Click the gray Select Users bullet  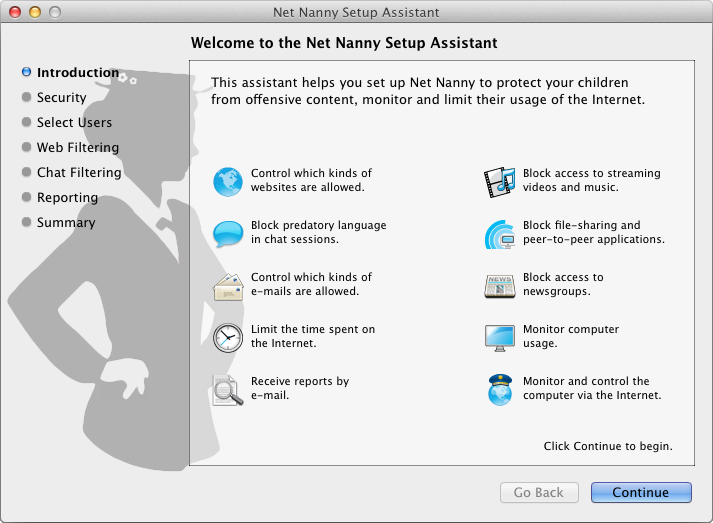coord(26,122)
